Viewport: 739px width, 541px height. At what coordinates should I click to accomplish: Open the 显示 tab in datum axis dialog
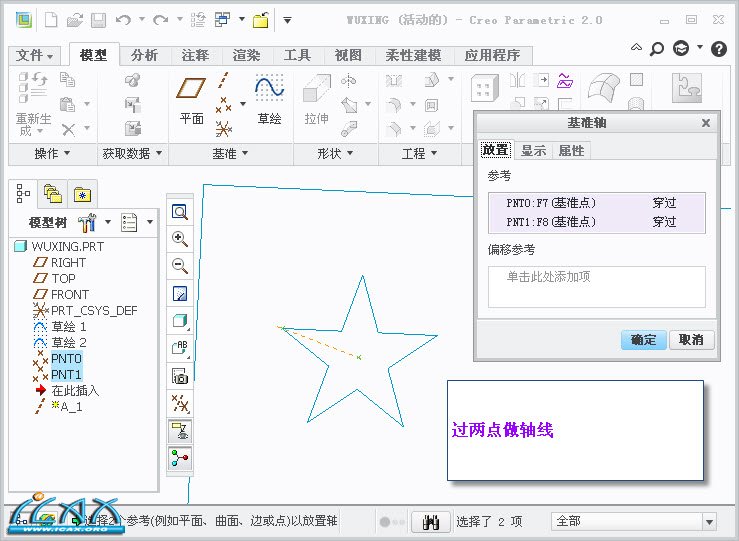point(533,150)
